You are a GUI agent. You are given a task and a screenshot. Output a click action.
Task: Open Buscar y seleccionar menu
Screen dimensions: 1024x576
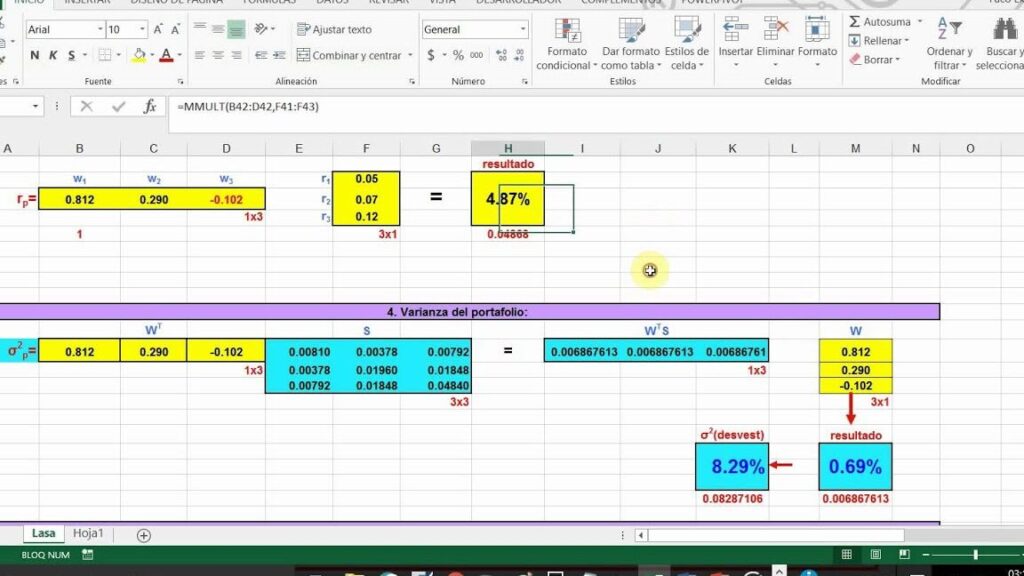pyautogui.click(x=1000, y=44)
